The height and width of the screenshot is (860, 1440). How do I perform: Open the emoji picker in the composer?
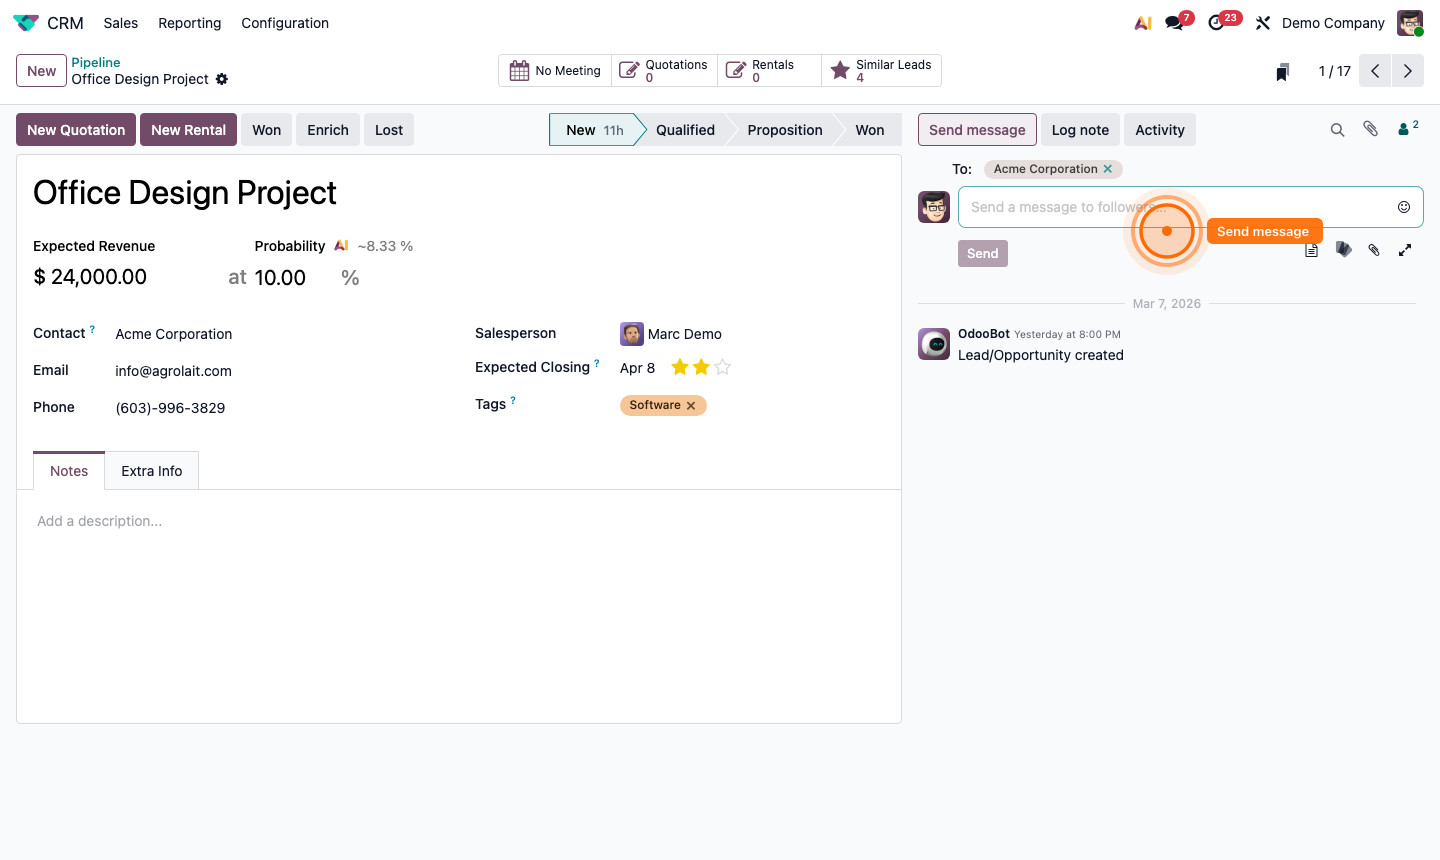tap(1404, 206)
